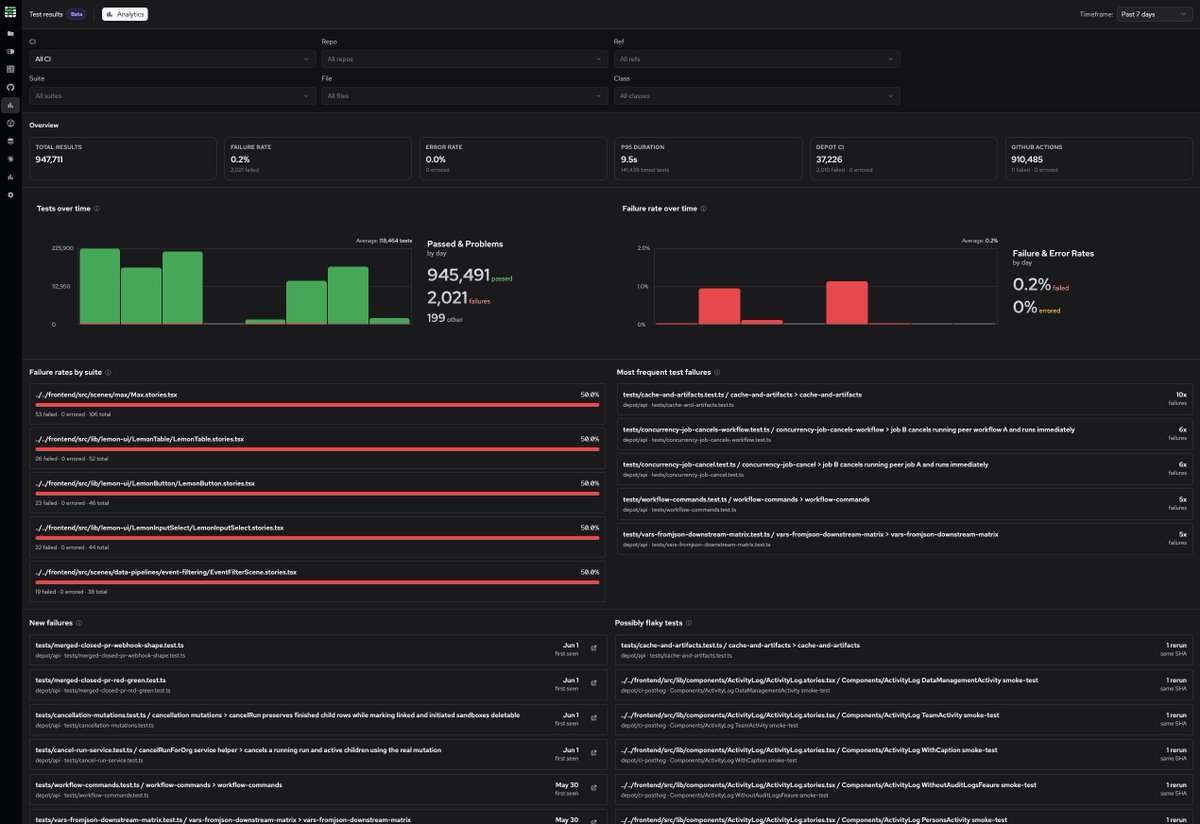Click info icon next to Failure rates by suite
The width and height of the screenshot is (1200, 824).
(108, 372)
